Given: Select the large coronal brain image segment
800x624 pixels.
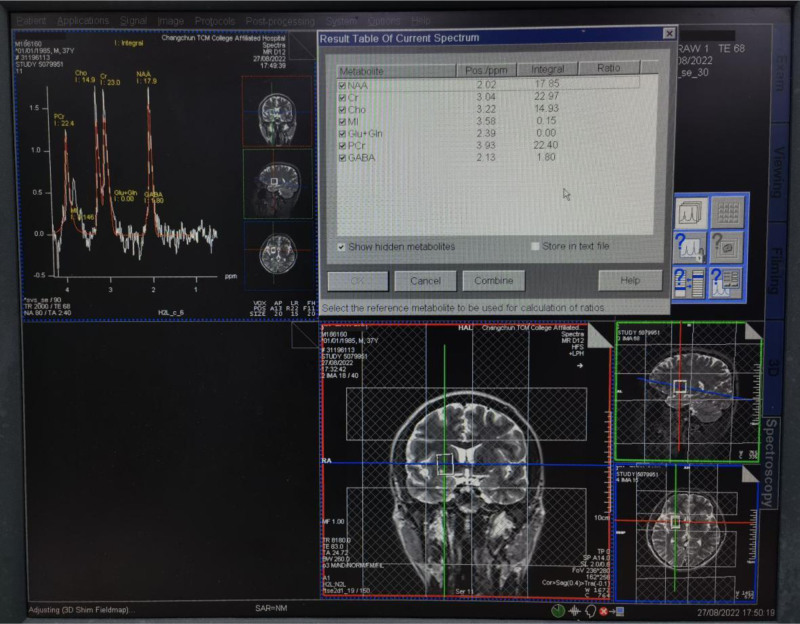Looking at the screenshot, I should click(x=466, y=460).
